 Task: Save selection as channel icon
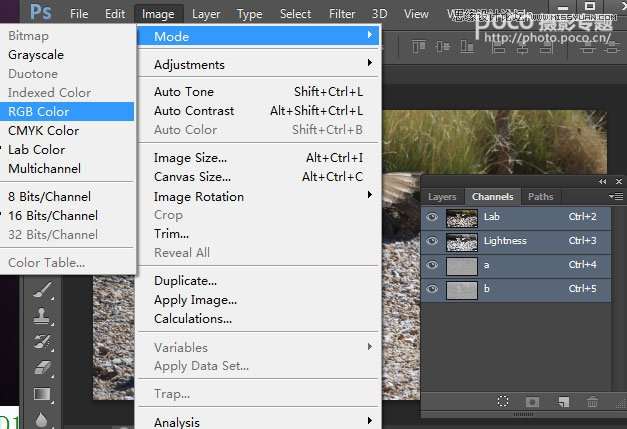tap(532, 401)
